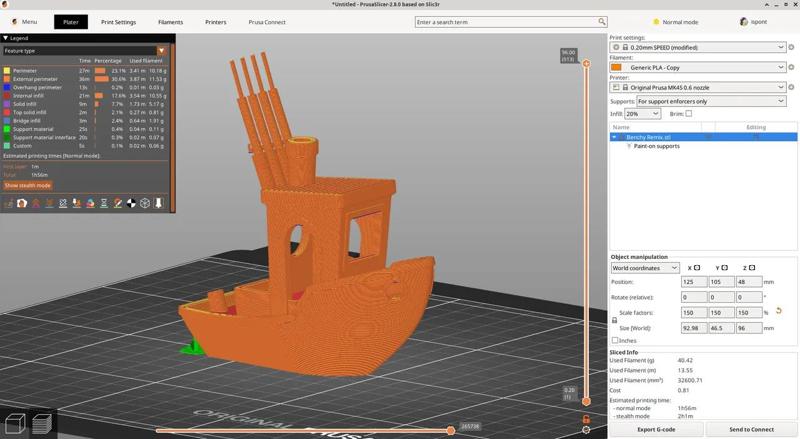Open the ispont account button
Viewport: 800px width, 439px height.
754,22
